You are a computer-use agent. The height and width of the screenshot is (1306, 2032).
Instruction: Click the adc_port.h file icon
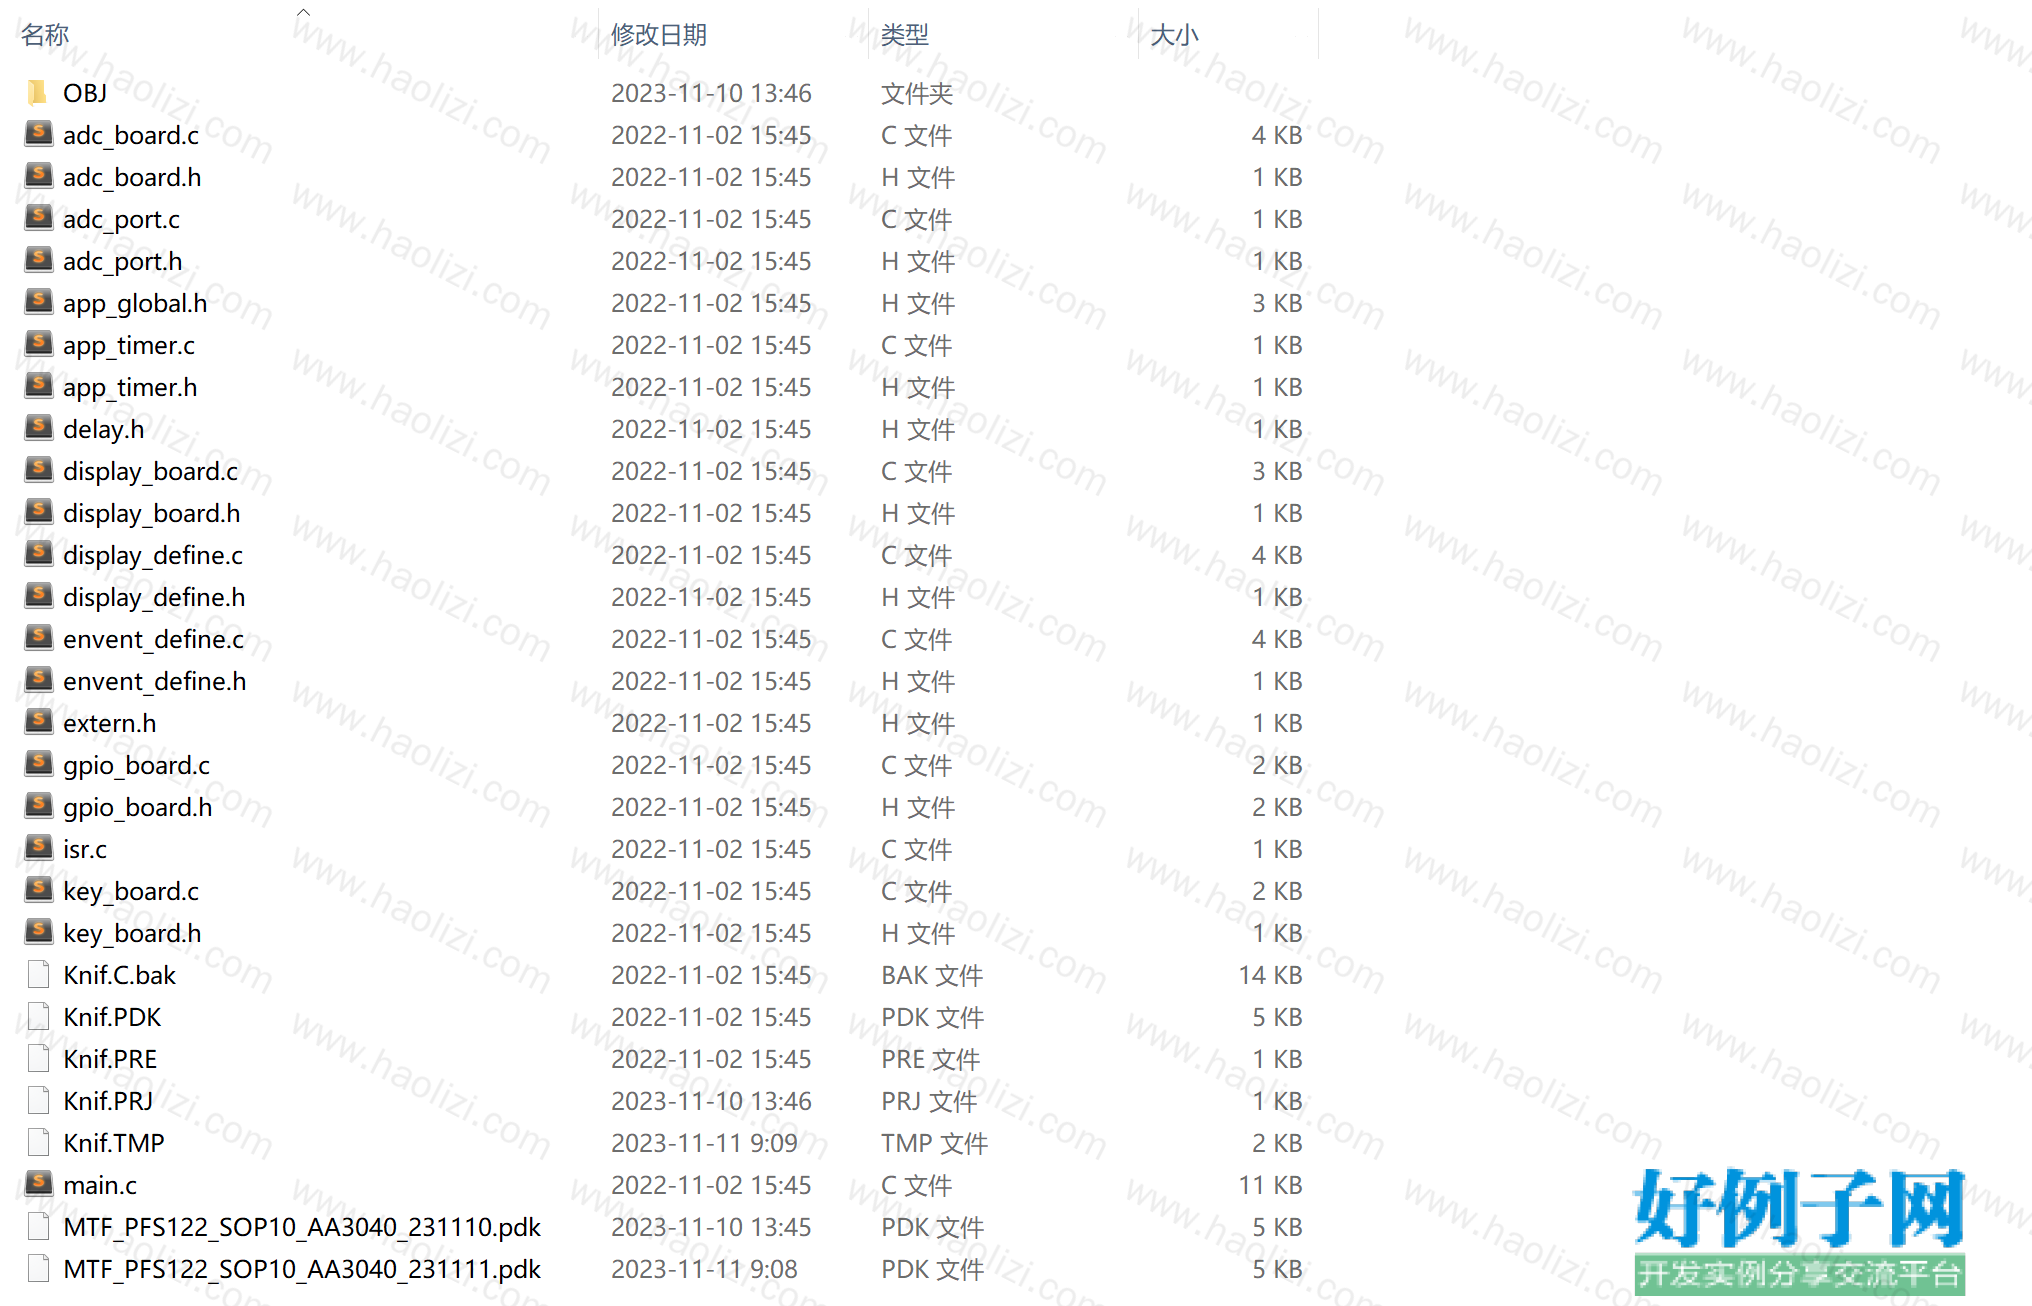click(38, 259)
